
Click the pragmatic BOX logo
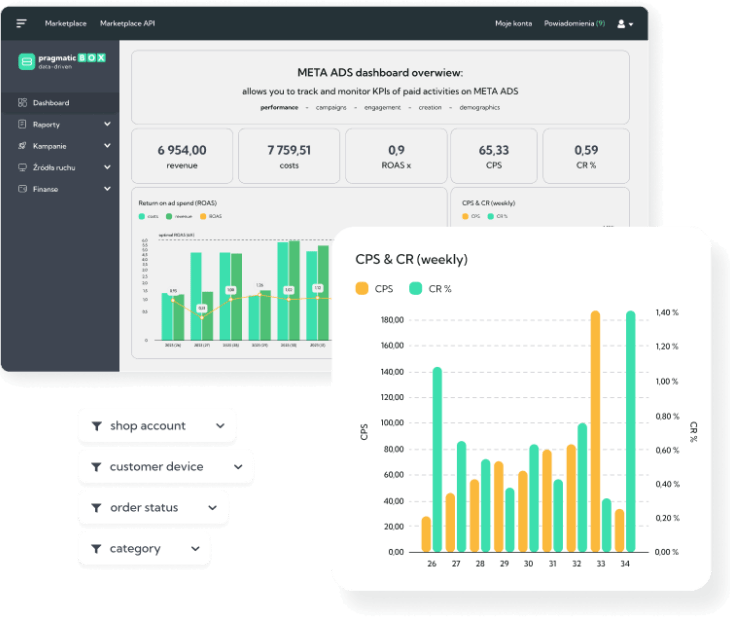(x=61, y=61)
